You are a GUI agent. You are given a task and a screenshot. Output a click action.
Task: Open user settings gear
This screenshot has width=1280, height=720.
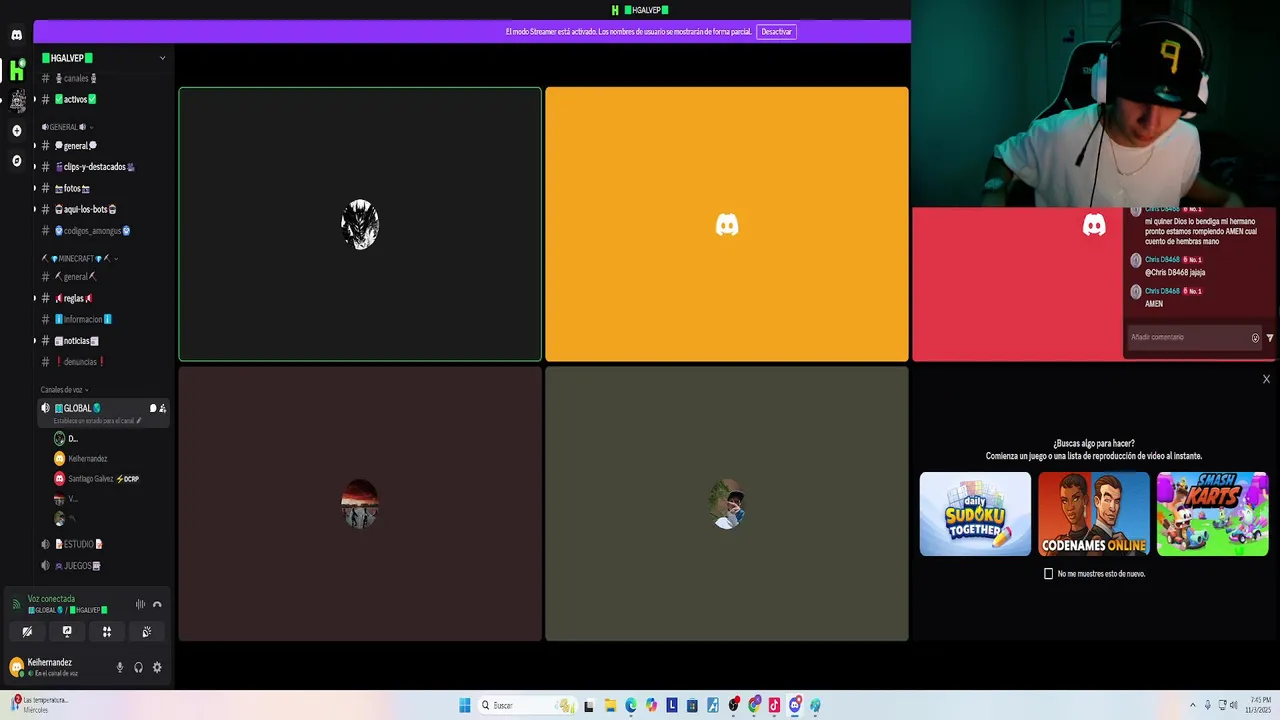[157, 667]
